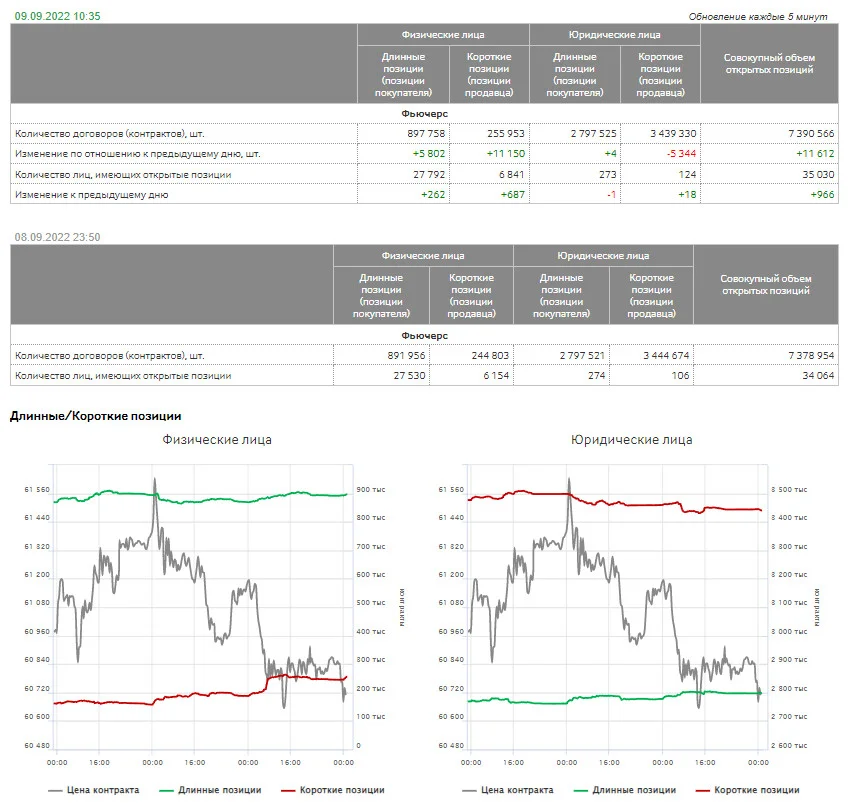Select the cell value 3 444 674

click(x=666, y=355)
